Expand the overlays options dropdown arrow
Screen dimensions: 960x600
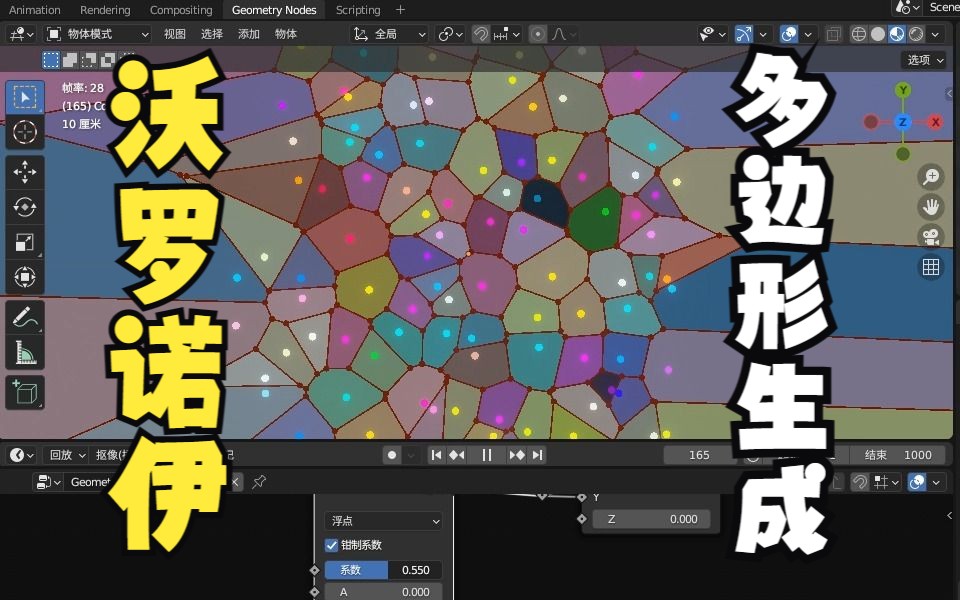pos(808,34)
